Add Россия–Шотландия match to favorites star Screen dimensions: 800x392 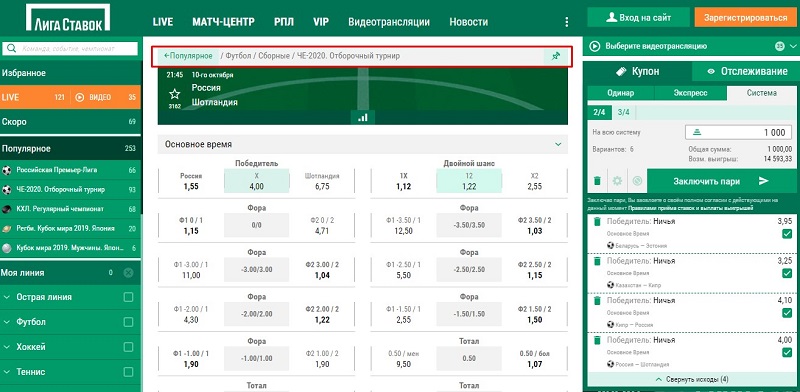tap(174, 94)
